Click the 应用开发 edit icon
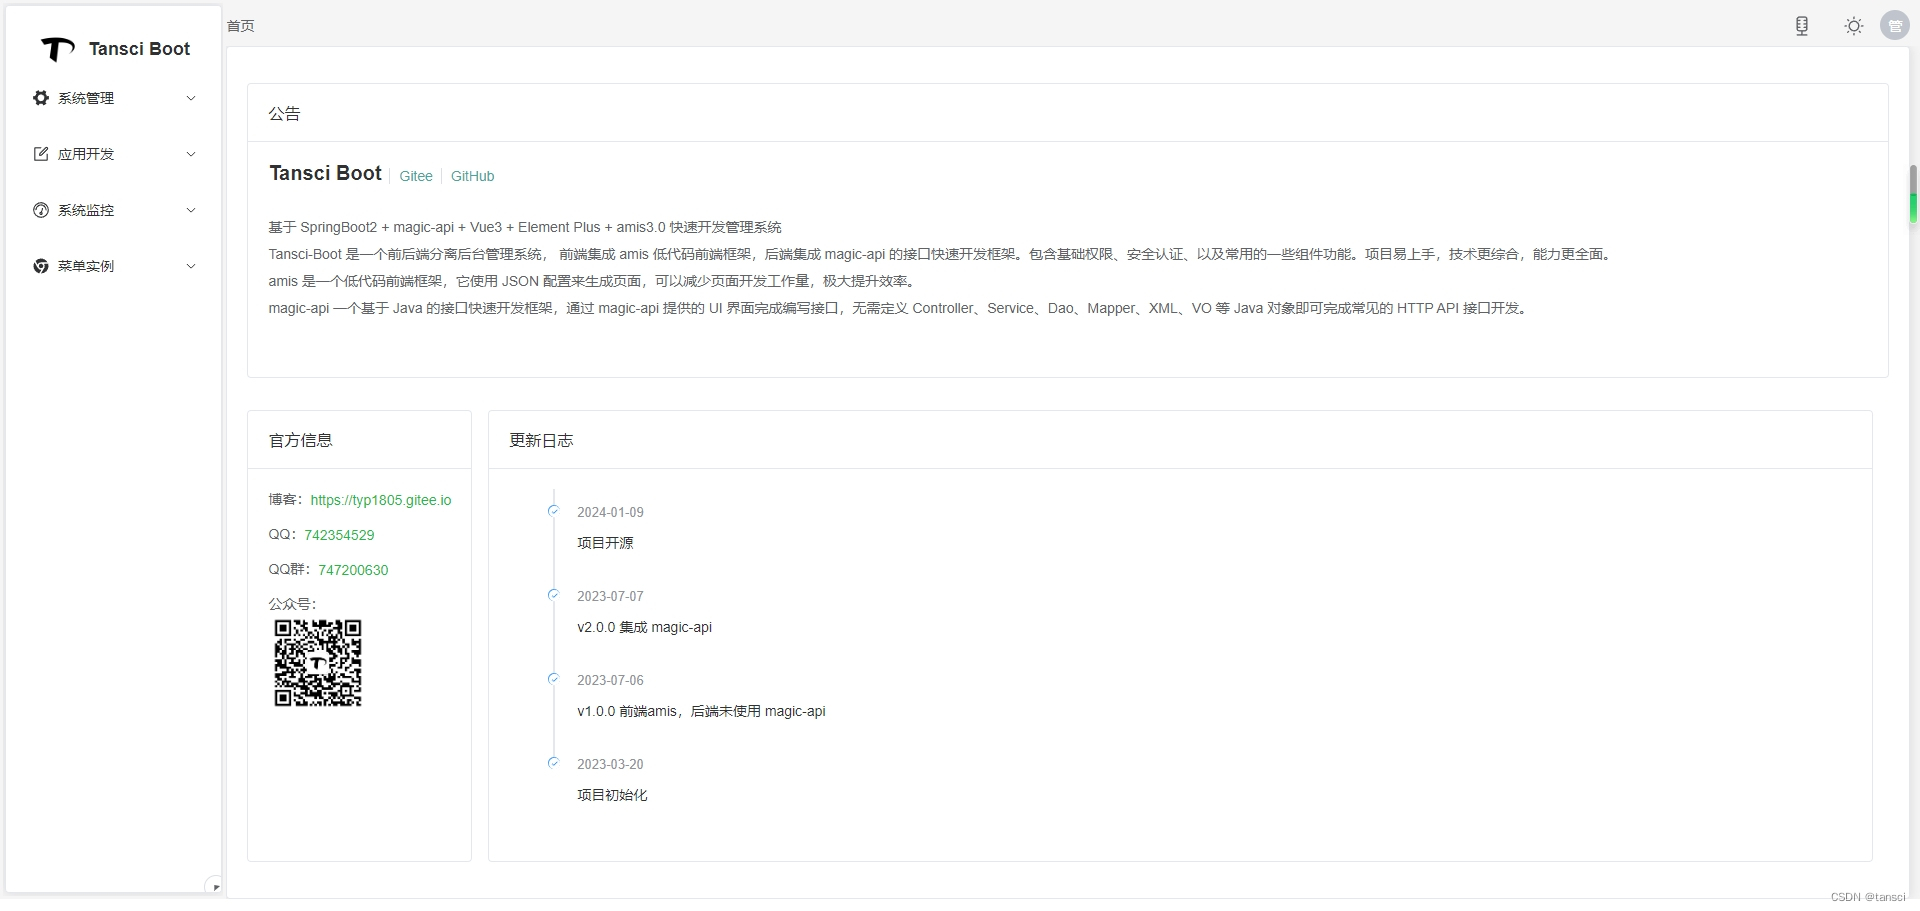The image size is (1920, 911). [40, 154]
